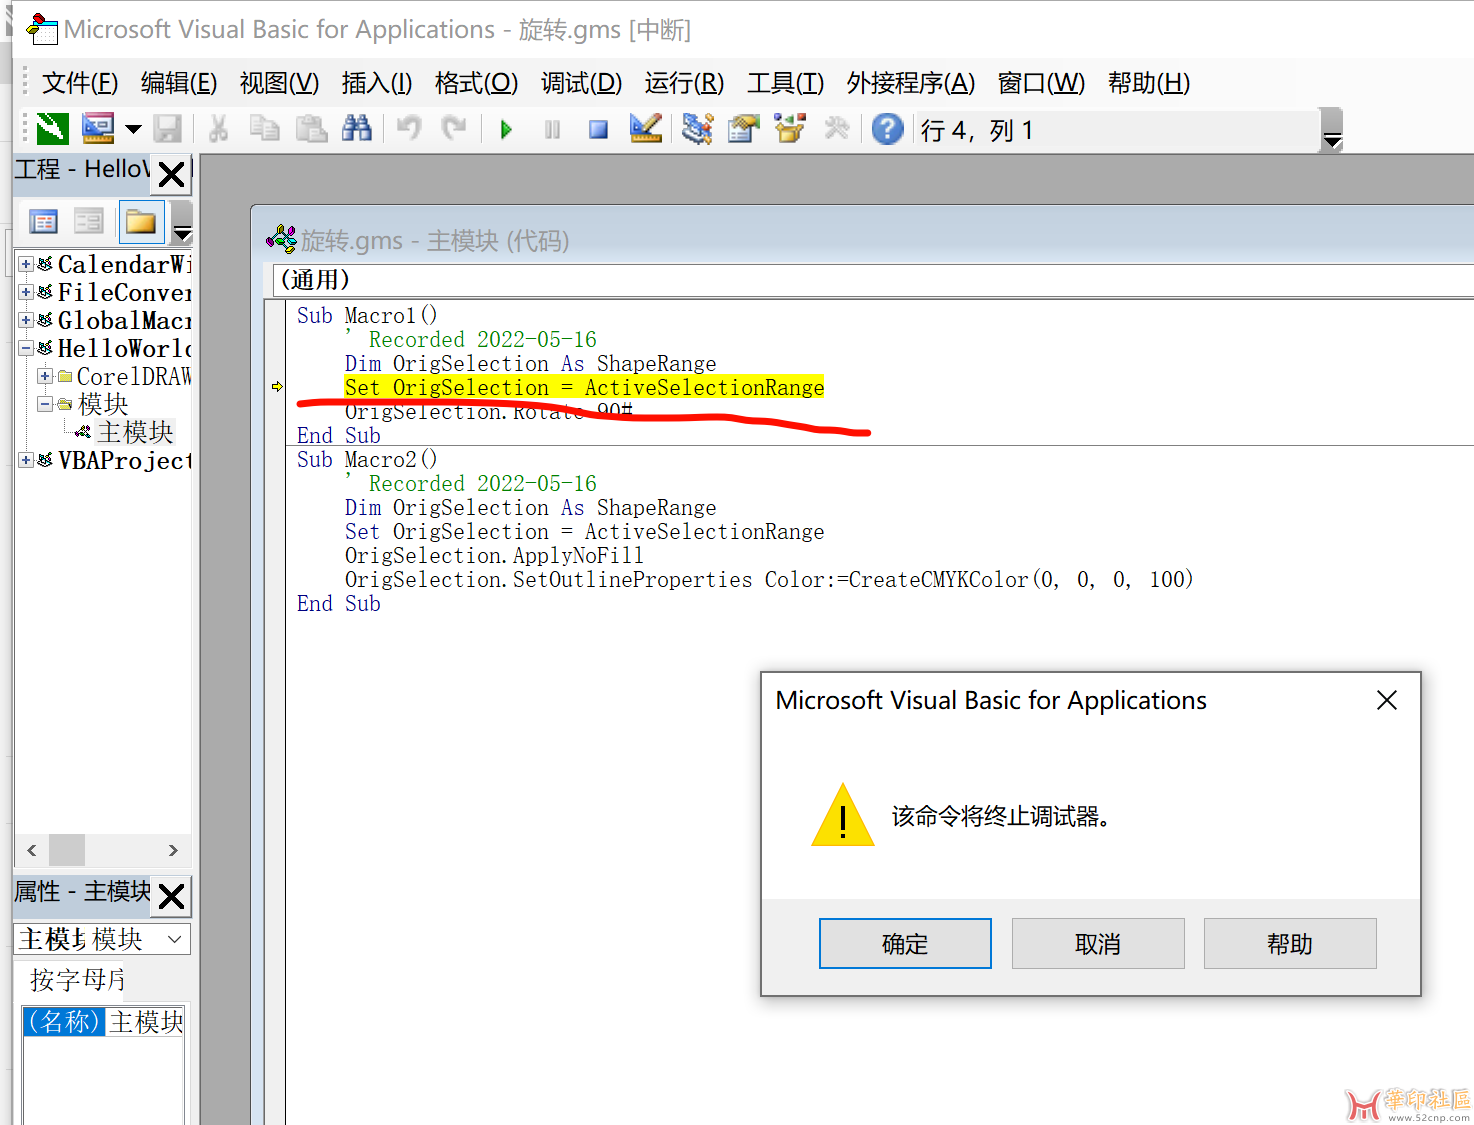The image size is (1474, 1125).
Task: Expand the FileConverter project node
Action: [x=26, y=292]
